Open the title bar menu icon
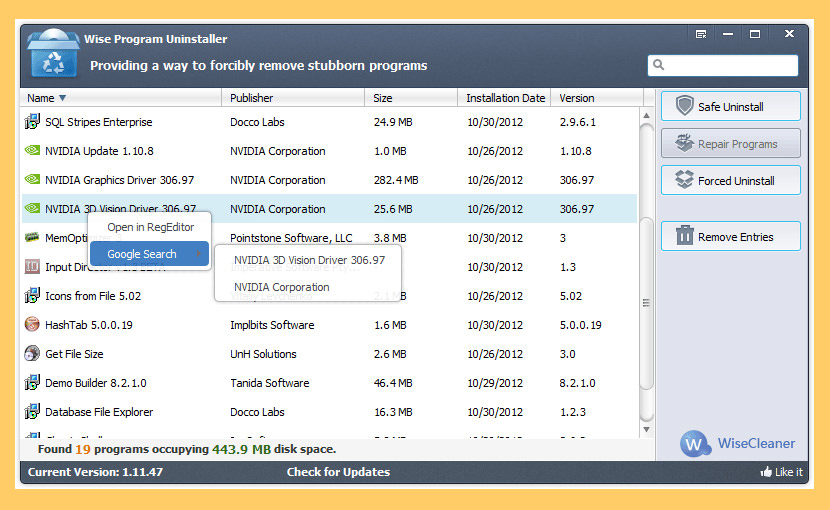830x510 pixels. (701, 34)
